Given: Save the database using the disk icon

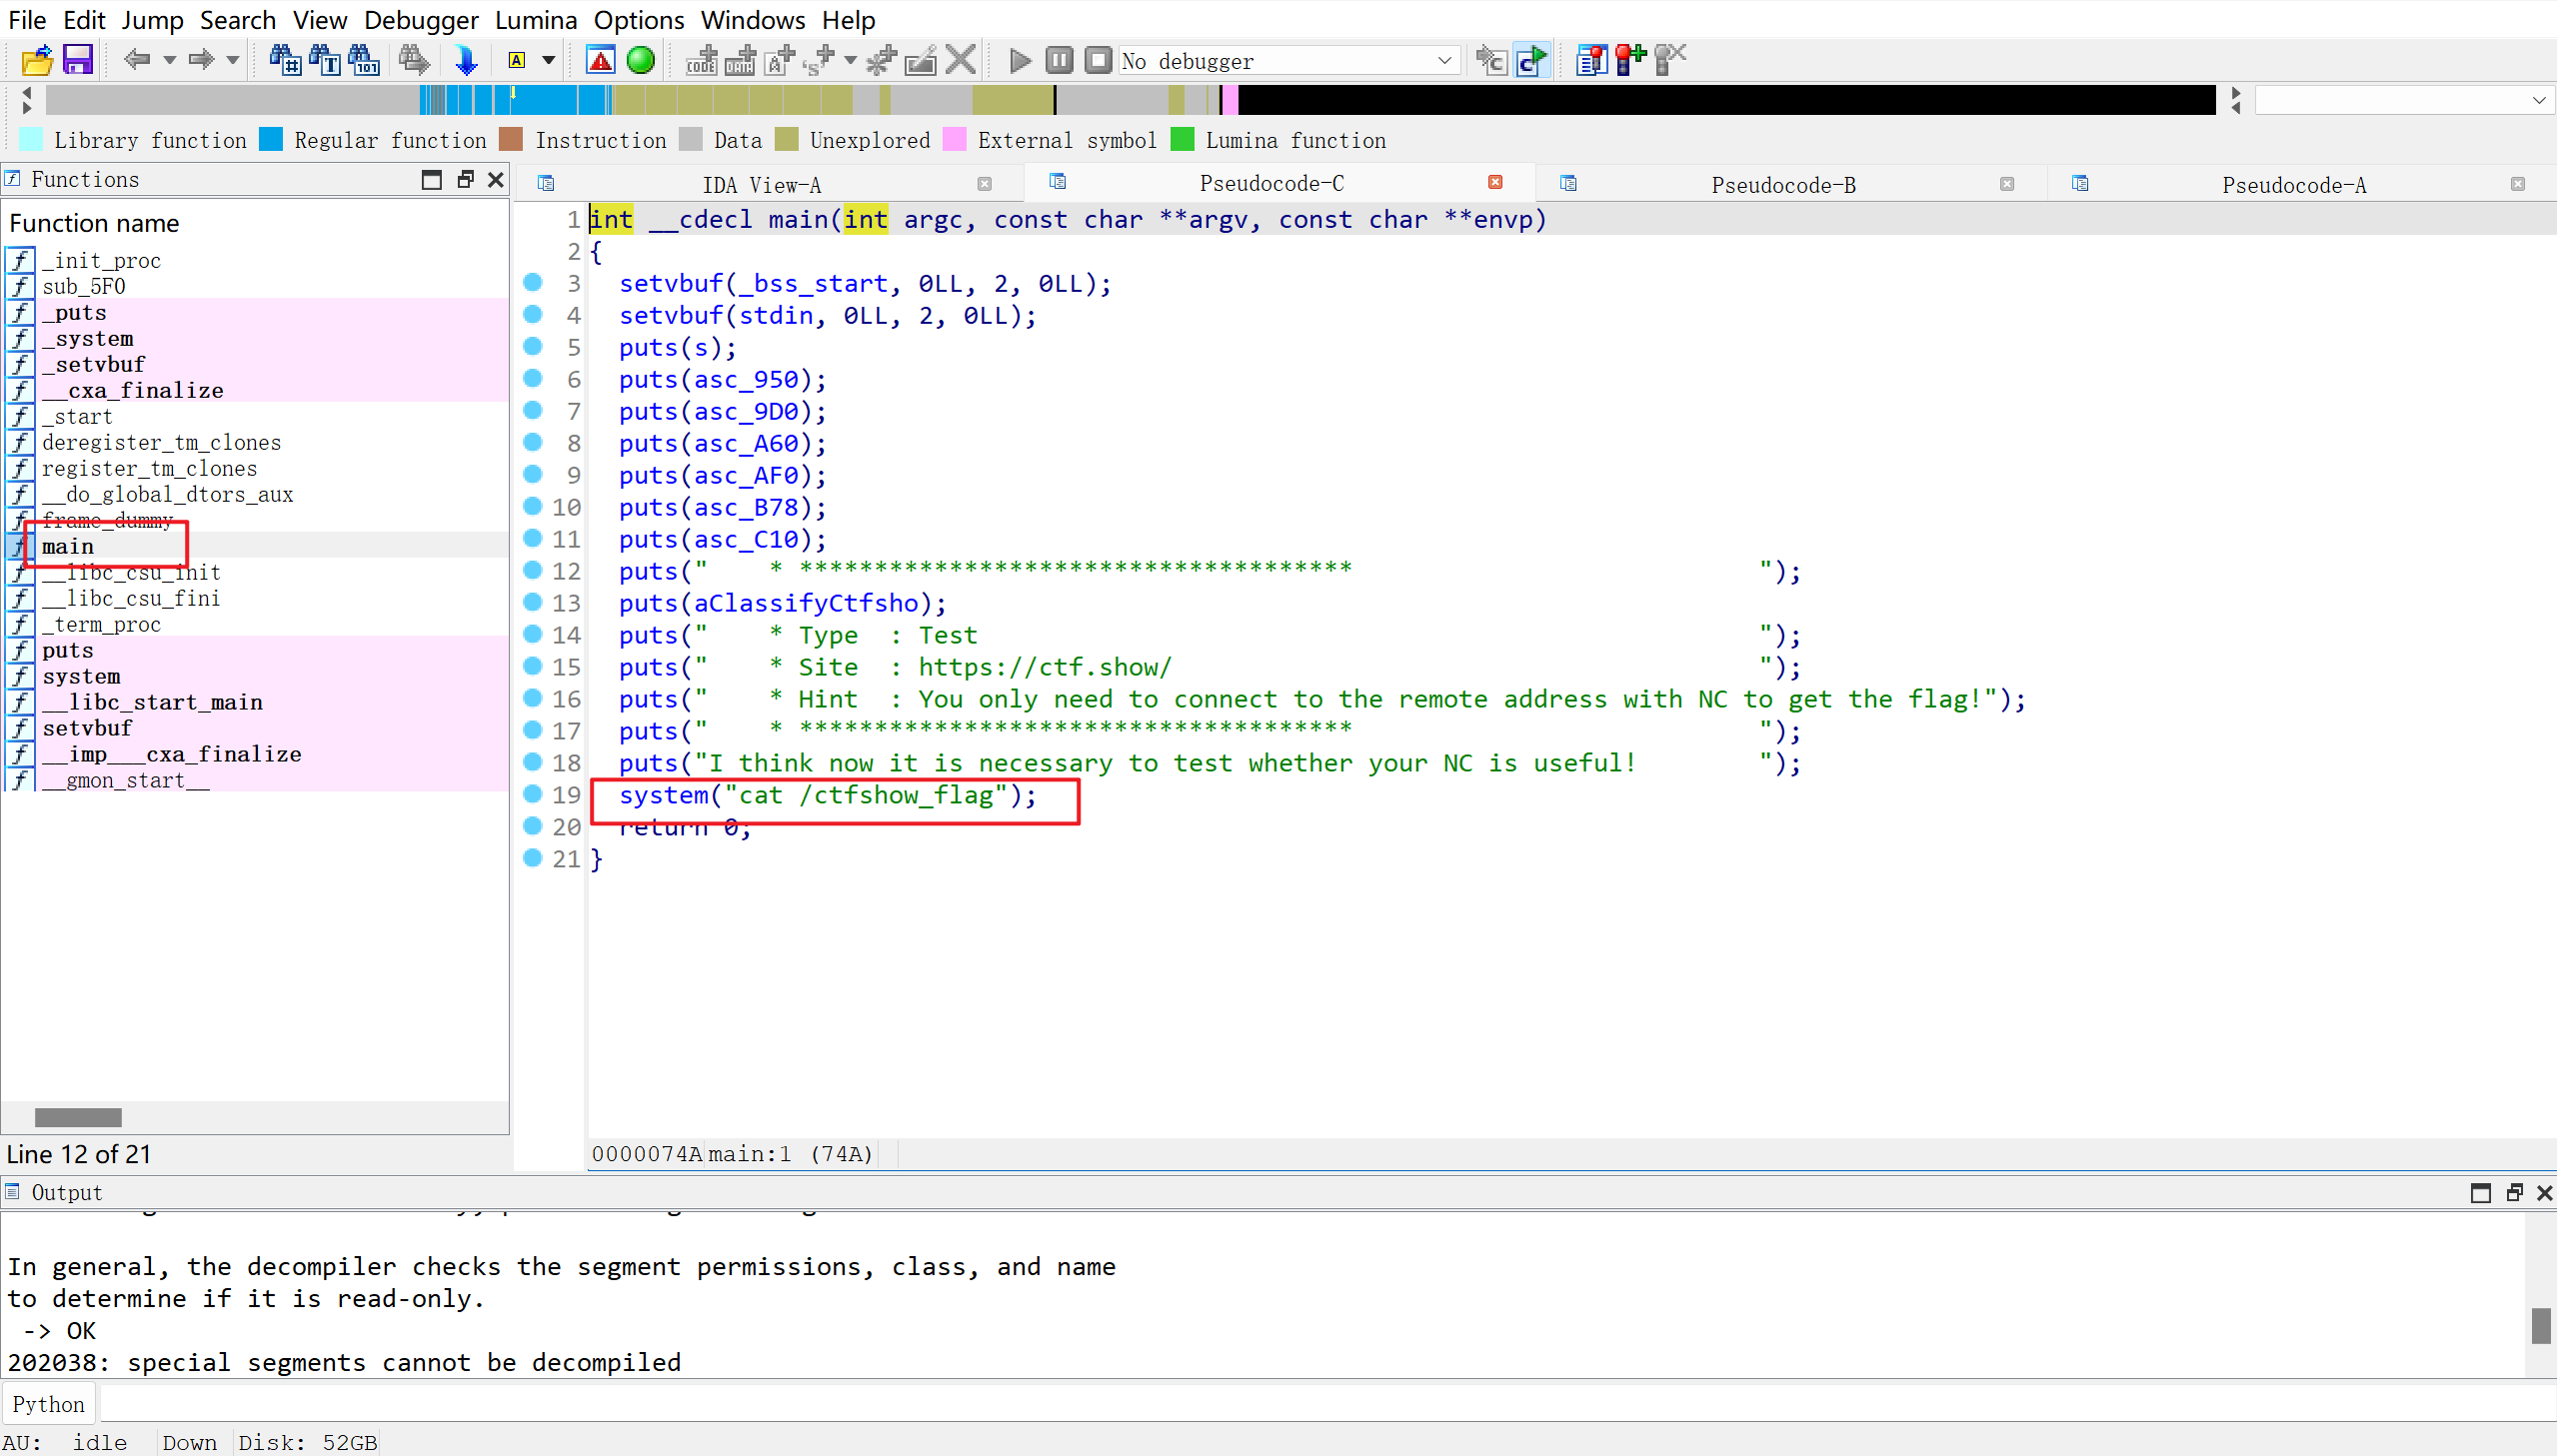Looking at the screenshot, I should pos(77,60).
